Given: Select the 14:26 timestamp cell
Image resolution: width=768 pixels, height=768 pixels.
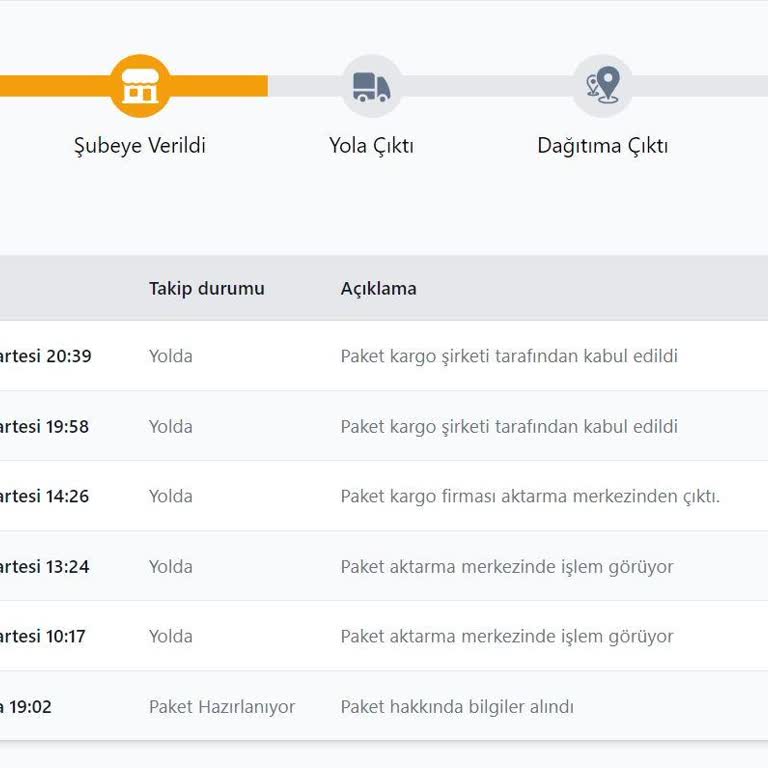Looking at the screenshot, I should coord(45,496).
